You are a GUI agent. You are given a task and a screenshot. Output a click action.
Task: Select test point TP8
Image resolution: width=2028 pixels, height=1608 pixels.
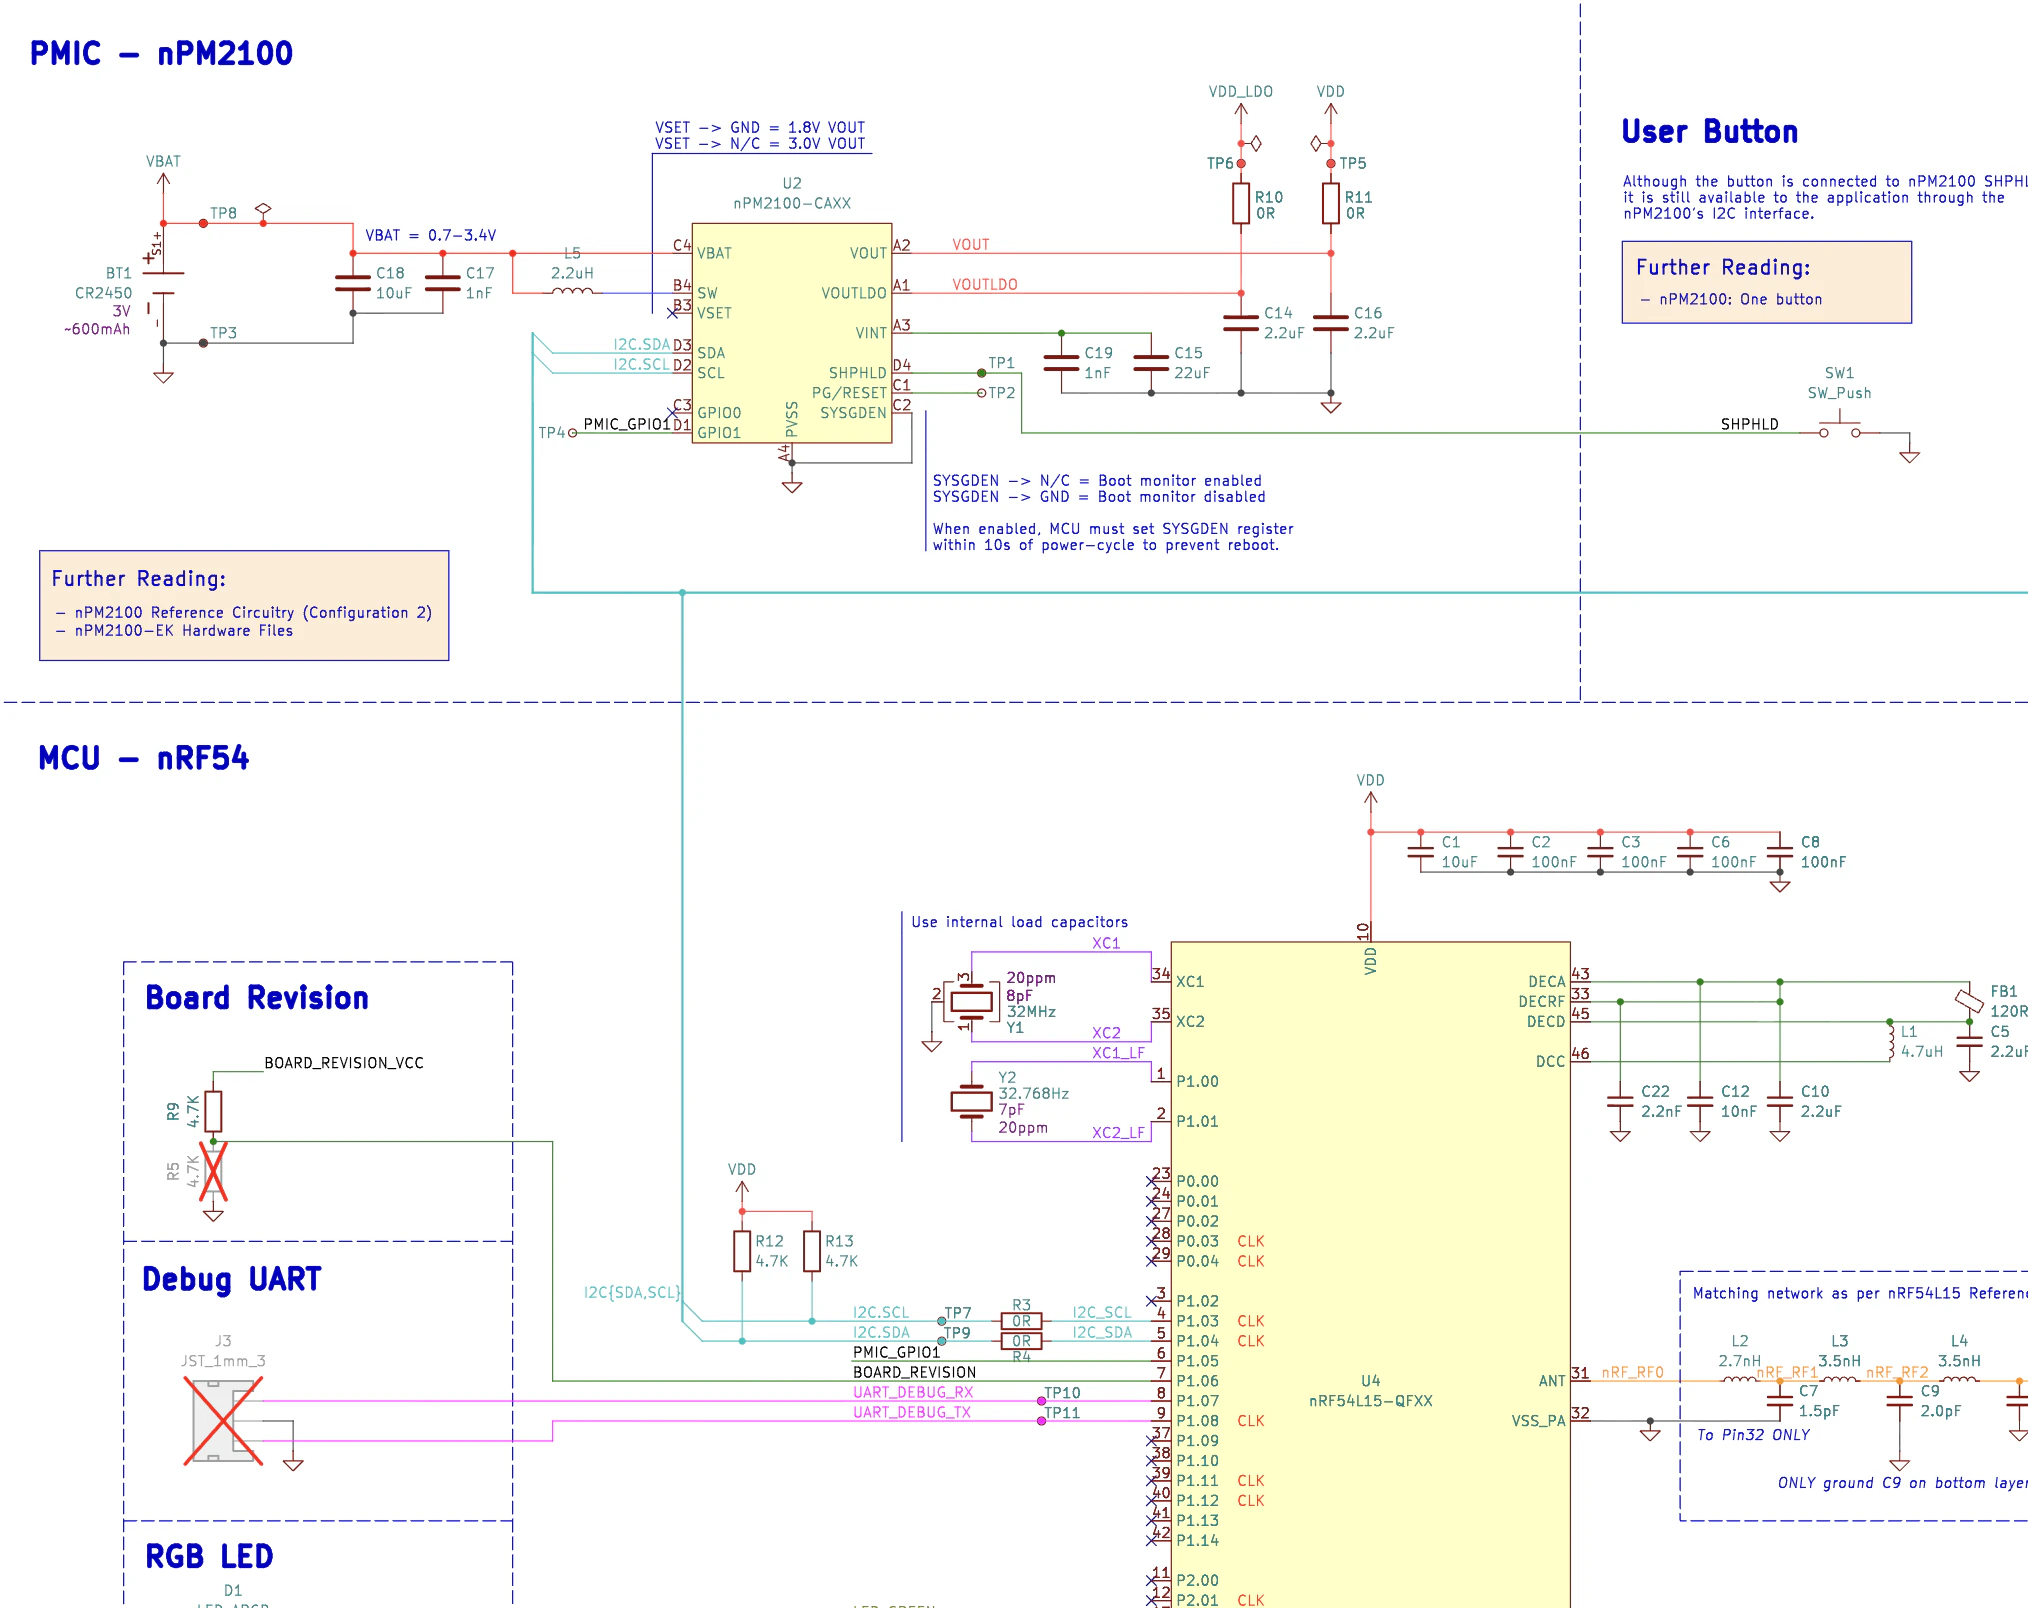coord(204,223)
